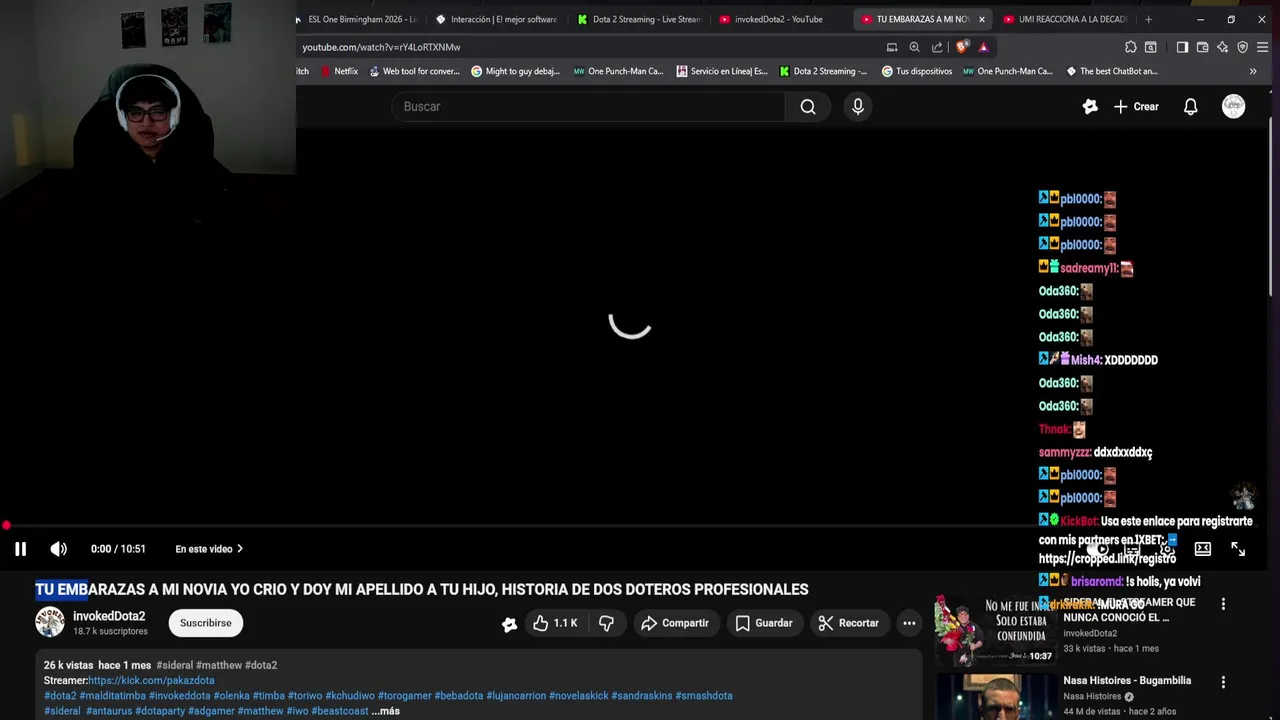Save the video with Guardar
1280x720 pixels.
(764, 623)
